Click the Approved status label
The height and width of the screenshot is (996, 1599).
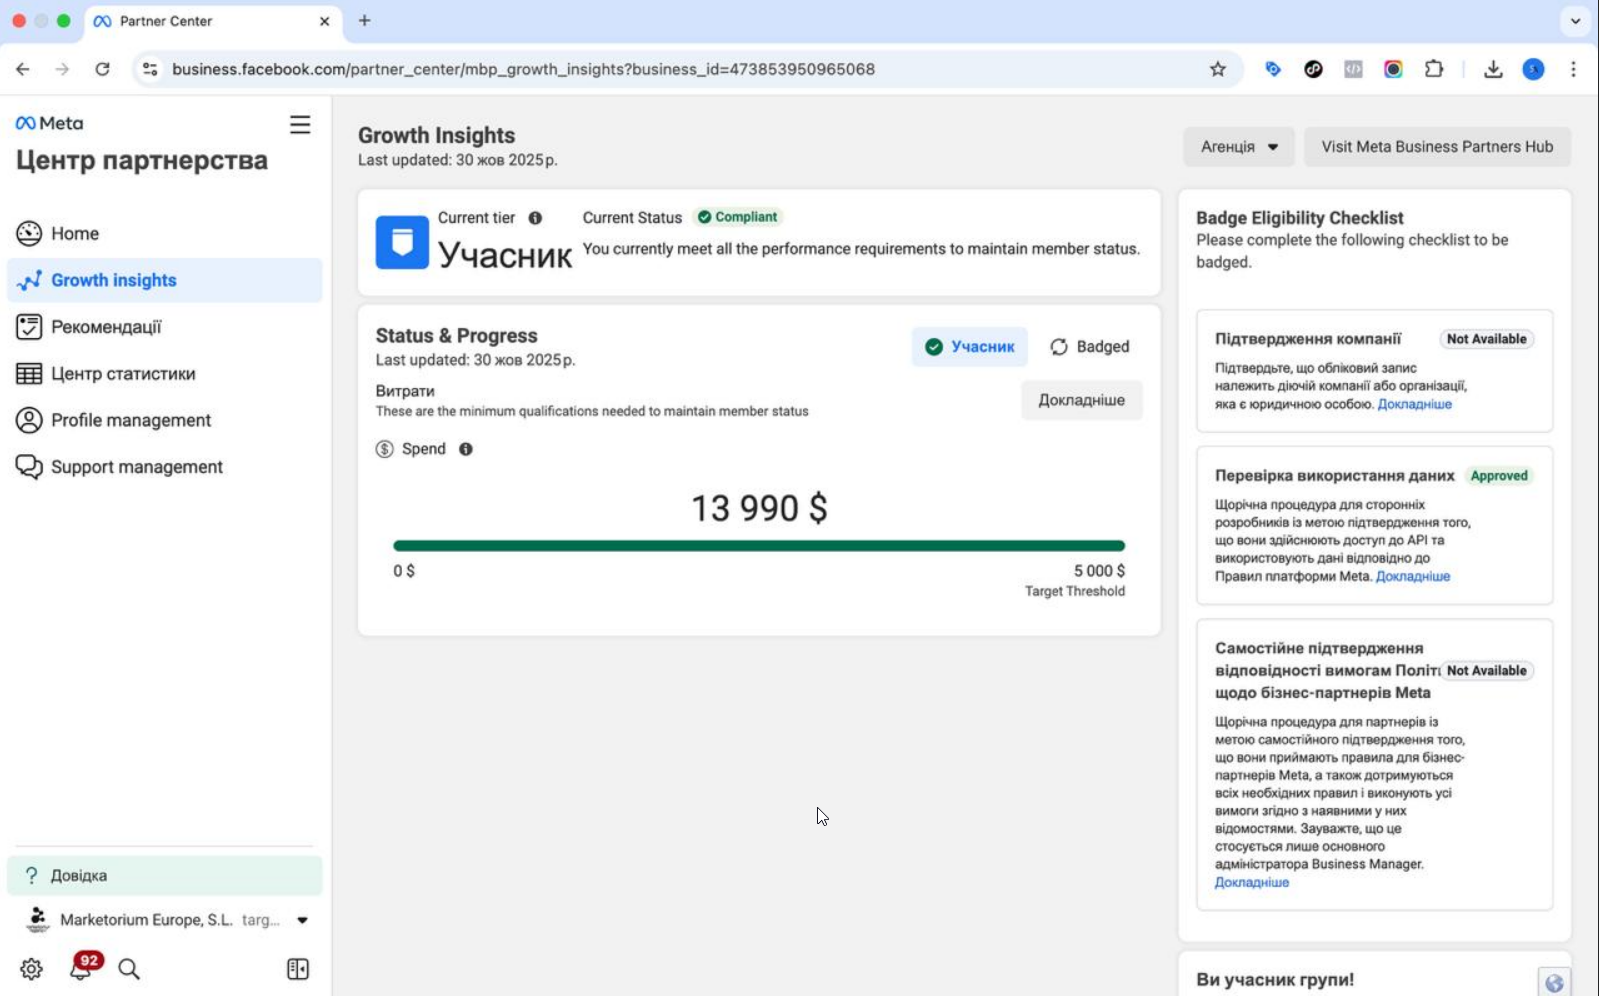coord(1498,476)
